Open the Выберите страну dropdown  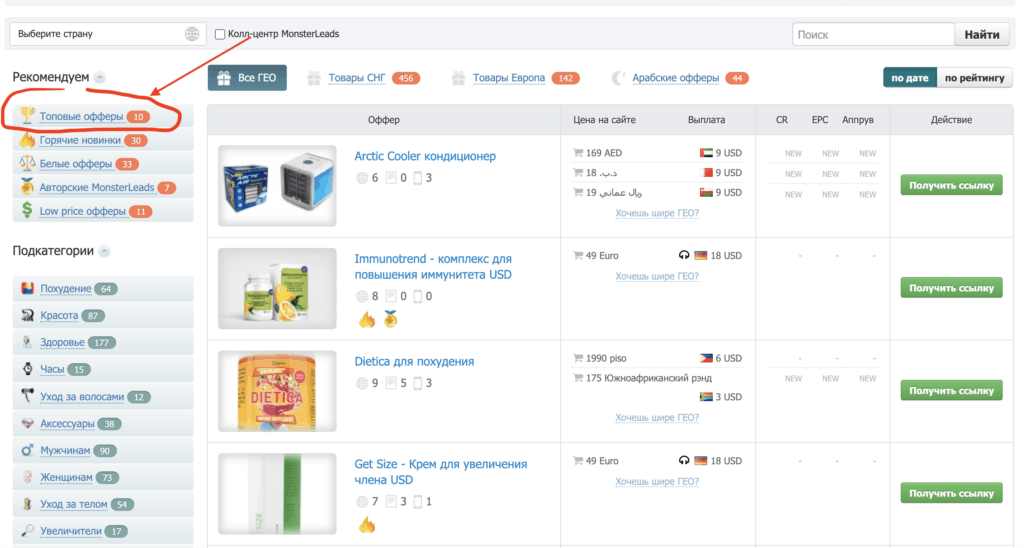pyautogui.click(x=108, y=34)
